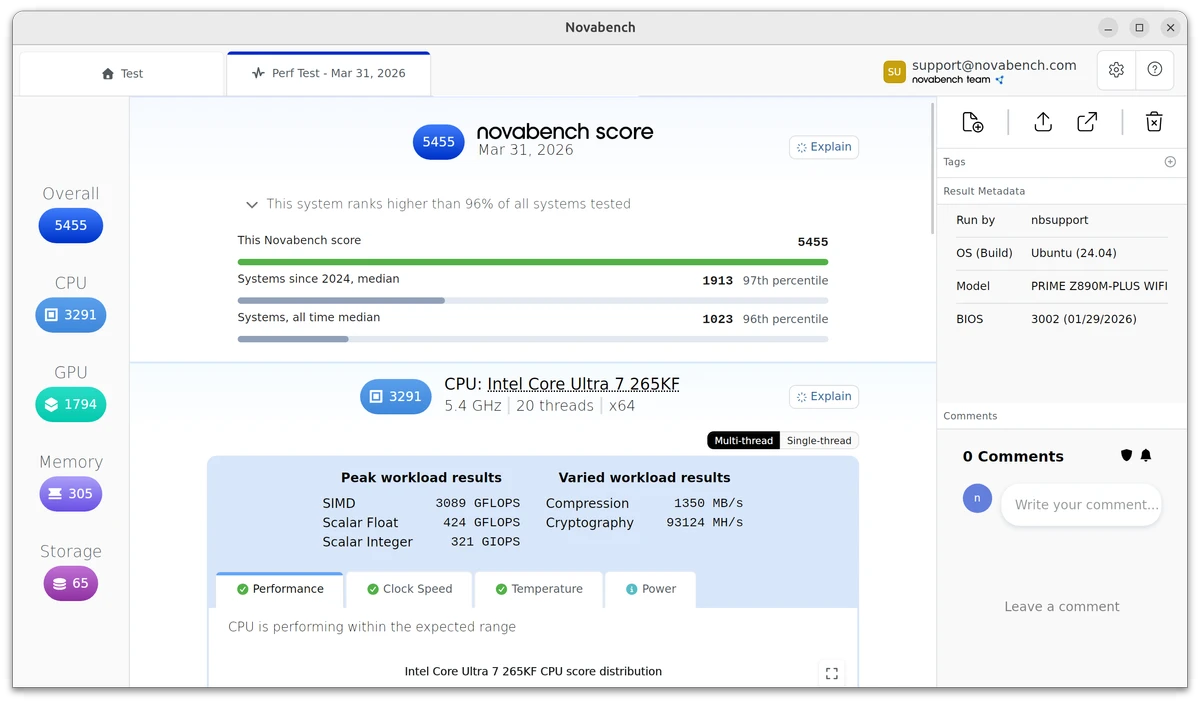The width and height of the screenshot is (1200, 703).
Task: Open result in external window icon
Action: [x=1087, y=122]
